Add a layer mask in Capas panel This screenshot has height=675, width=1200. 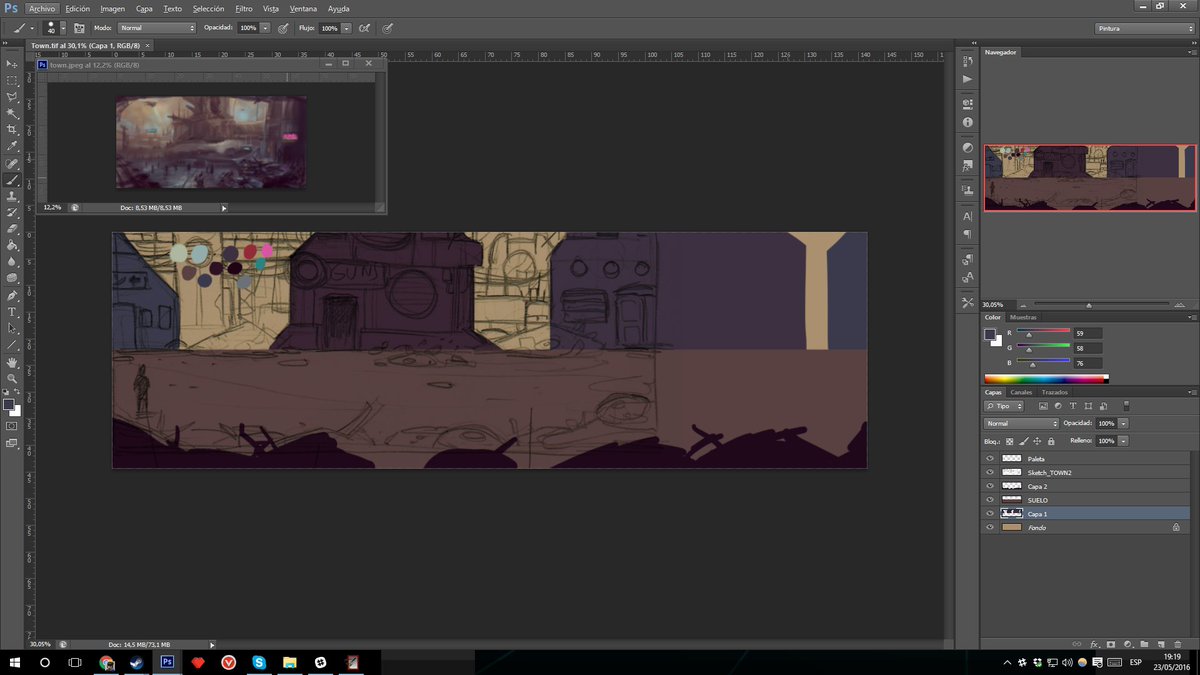pyautogui.click(x=1111, y=644)
